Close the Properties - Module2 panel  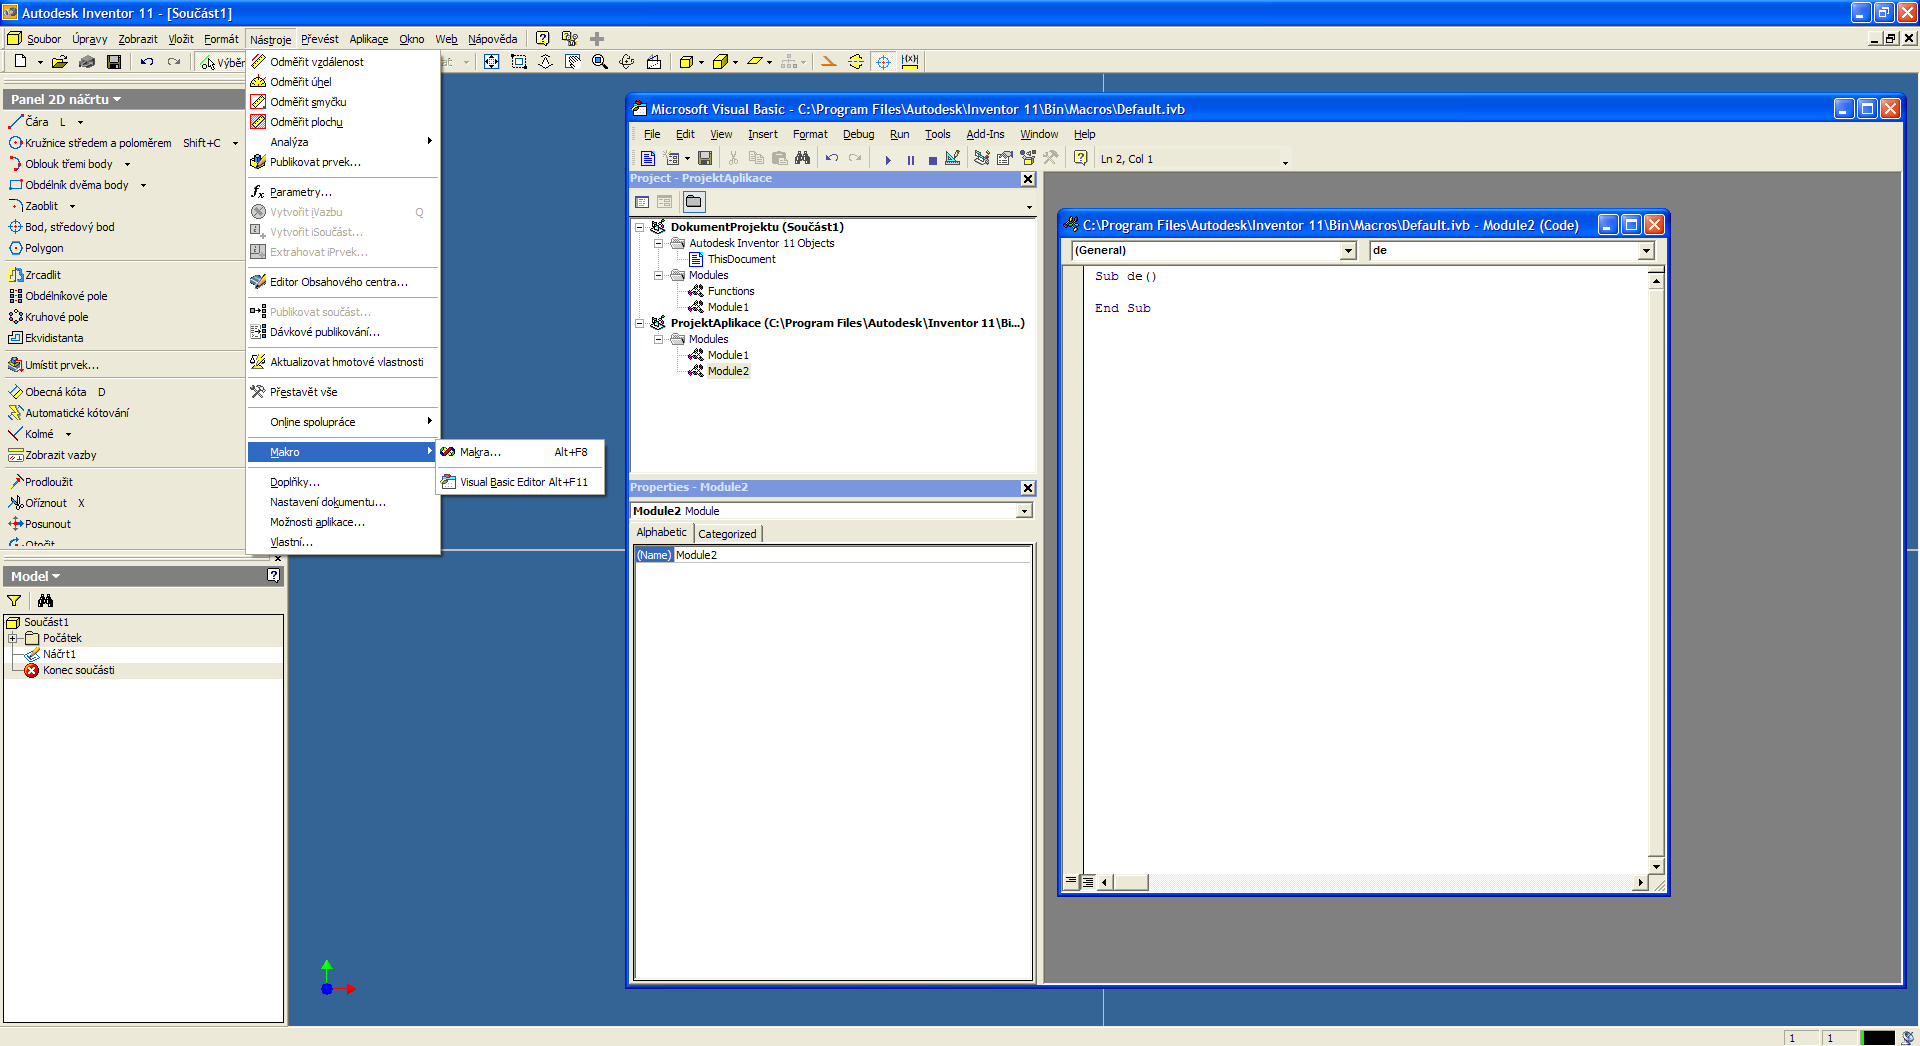[1027, 488]
